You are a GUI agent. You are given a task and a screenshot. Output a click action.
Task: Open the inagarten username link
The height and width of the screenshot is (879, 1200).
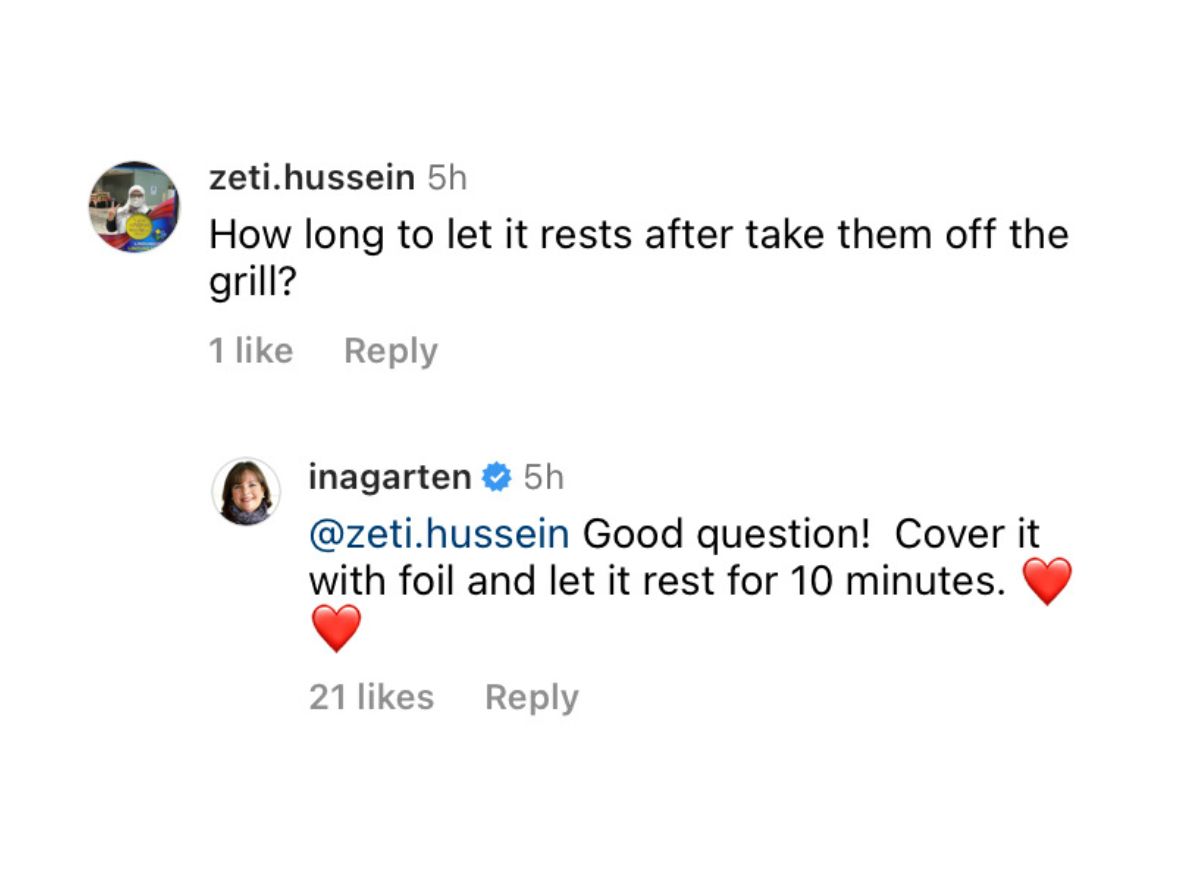tap(389, 477)
